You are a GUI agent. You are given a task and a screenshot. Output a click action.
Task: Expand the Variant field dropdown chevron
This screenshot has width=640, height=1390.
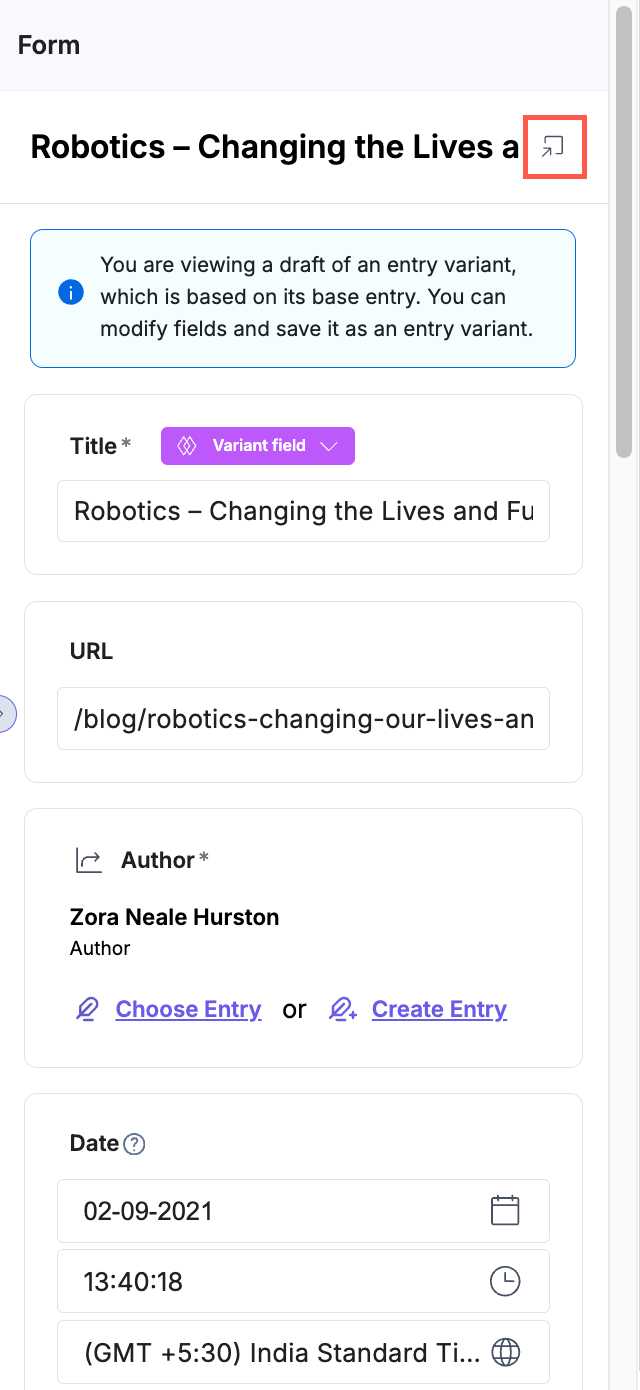tap(330, 446)
